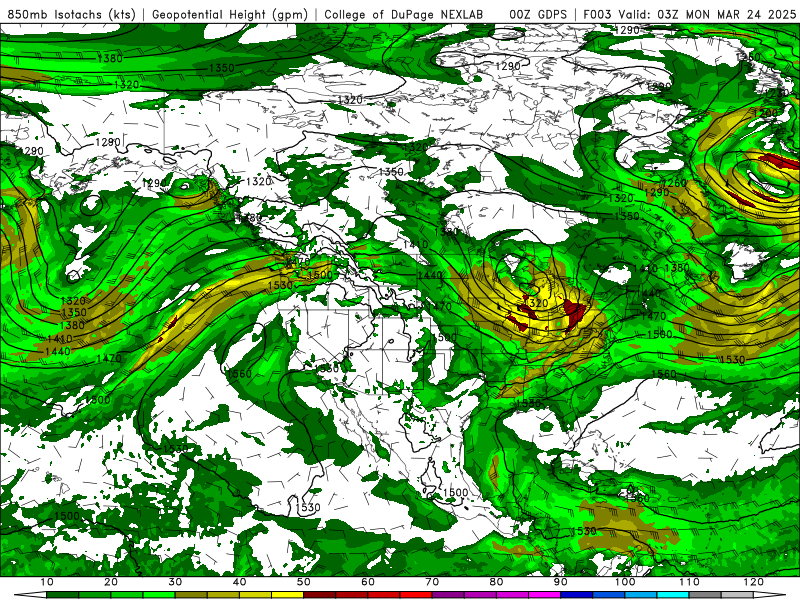
Task: Click the 1250 height contour label
Action: tap(749, 57)
